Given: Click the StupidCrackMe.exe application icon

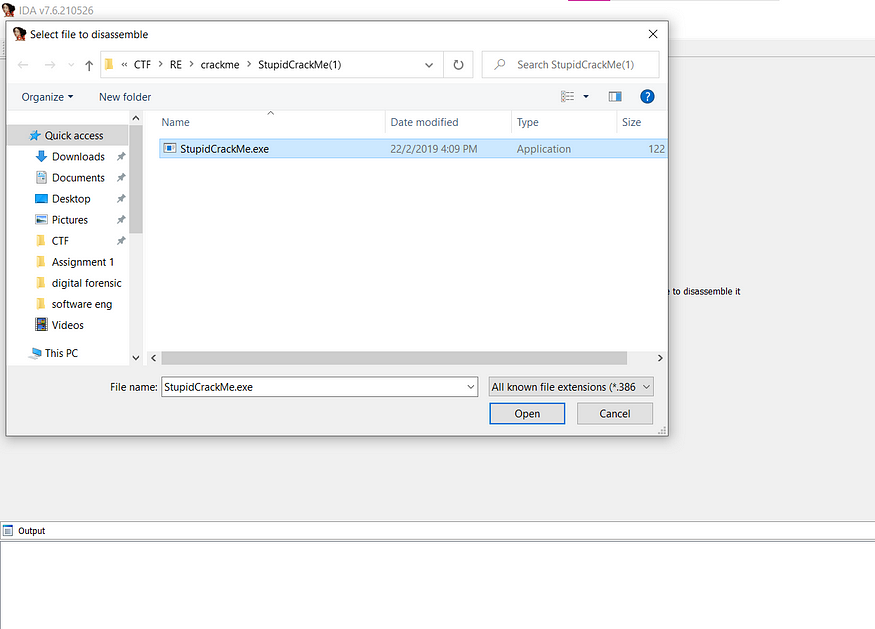Looking at the screenshot, I should click(170, 148).
